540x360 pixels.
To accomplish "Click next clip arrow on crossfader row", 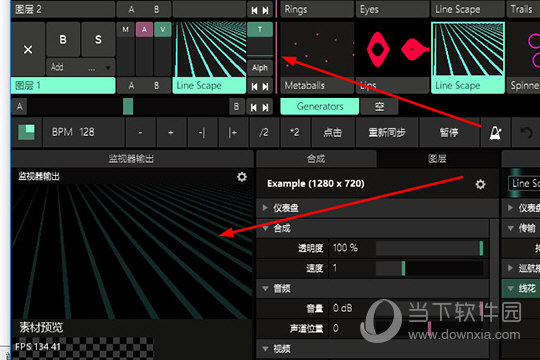I will pyautogui.click(x=266, y=107).
